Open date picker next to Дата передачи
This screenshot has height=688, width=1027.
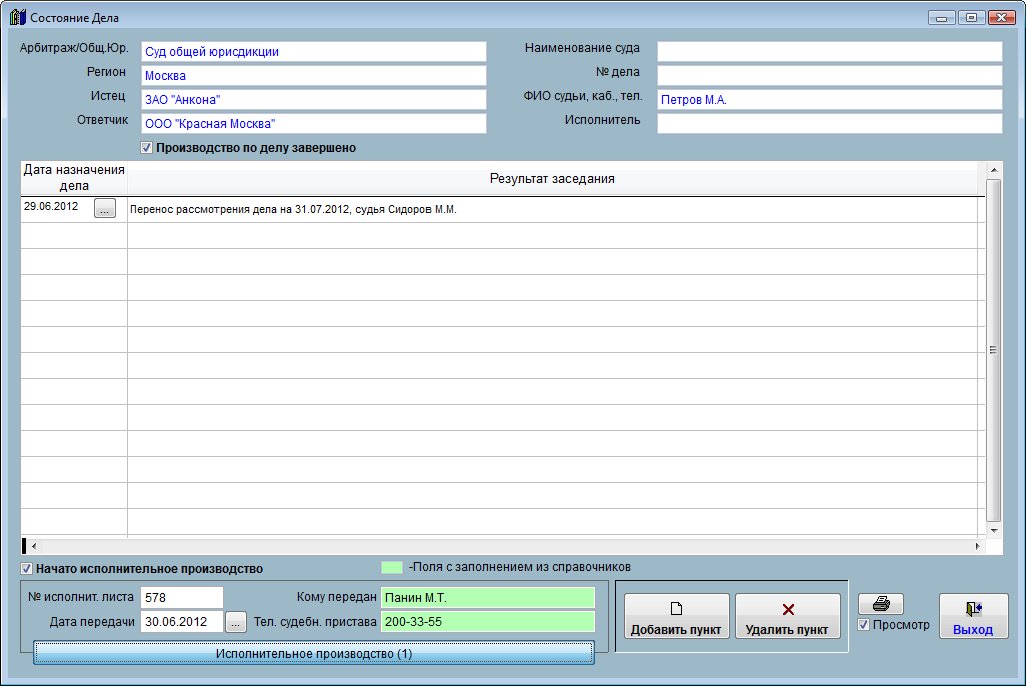(x=235, y=622)
